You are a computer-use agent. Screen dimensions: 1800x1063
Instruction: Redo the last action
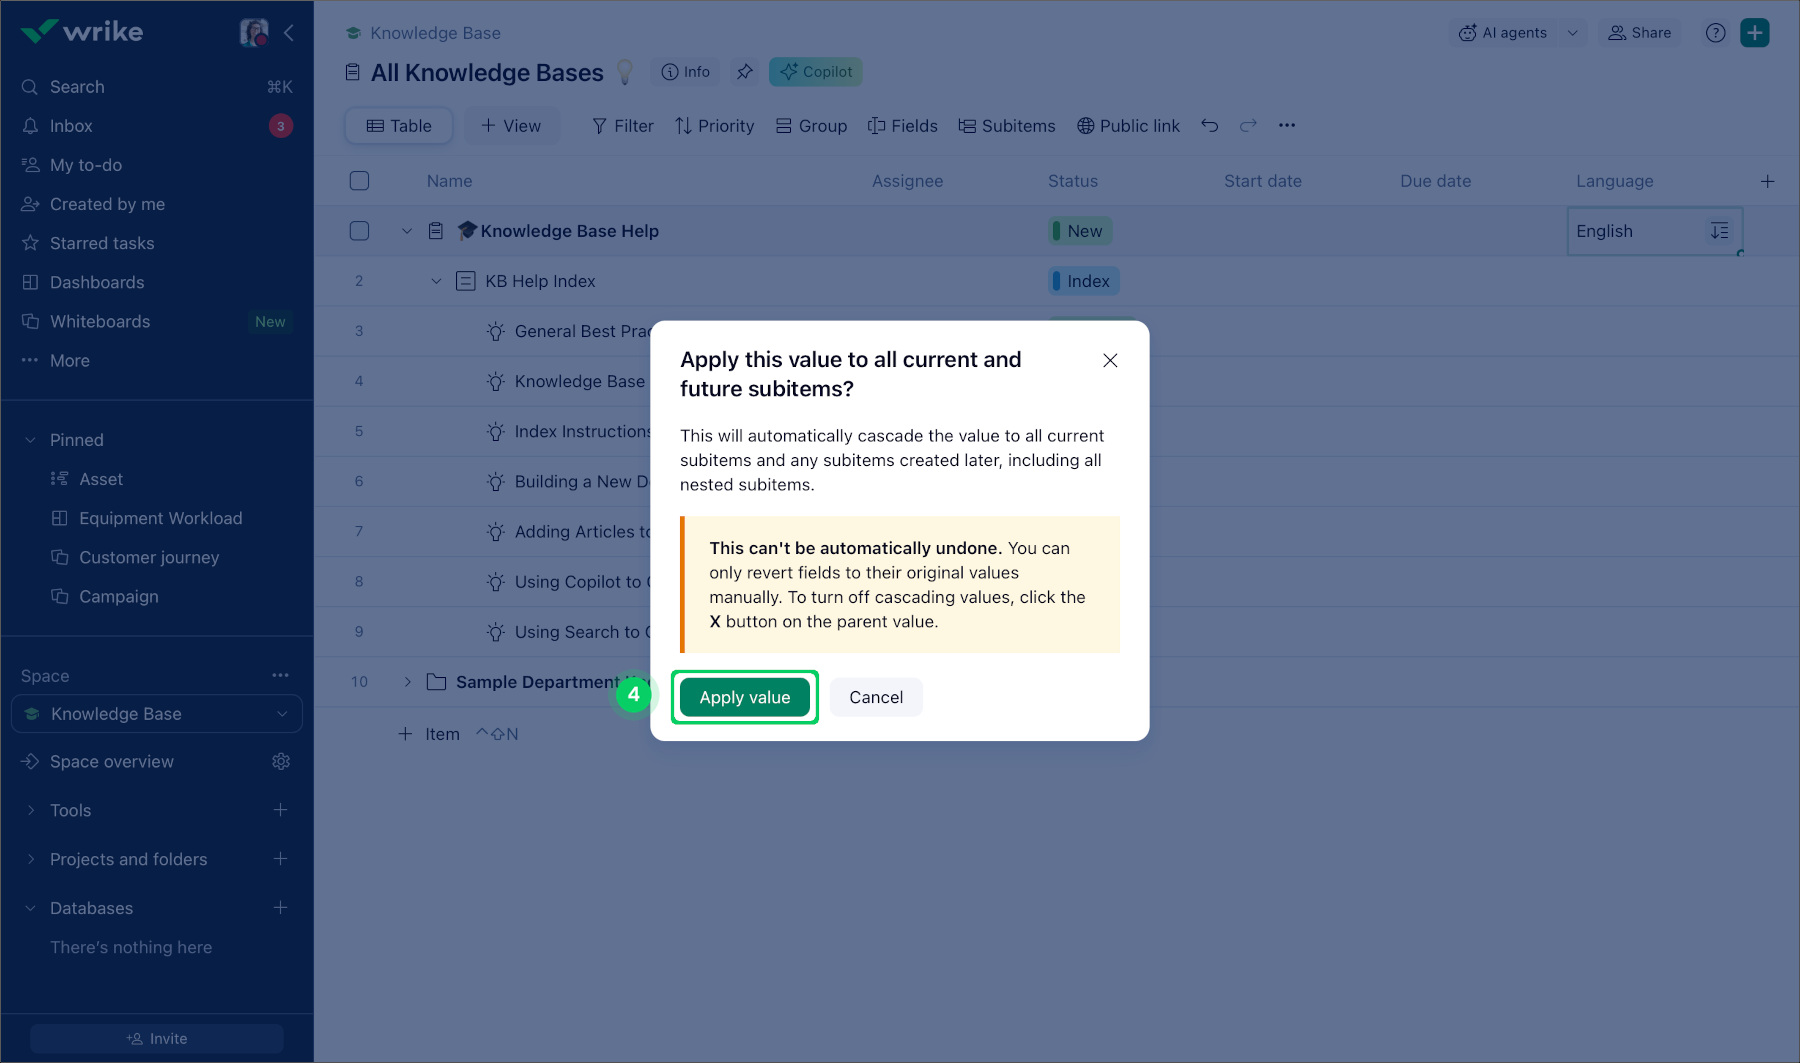tap(1248, 126)
